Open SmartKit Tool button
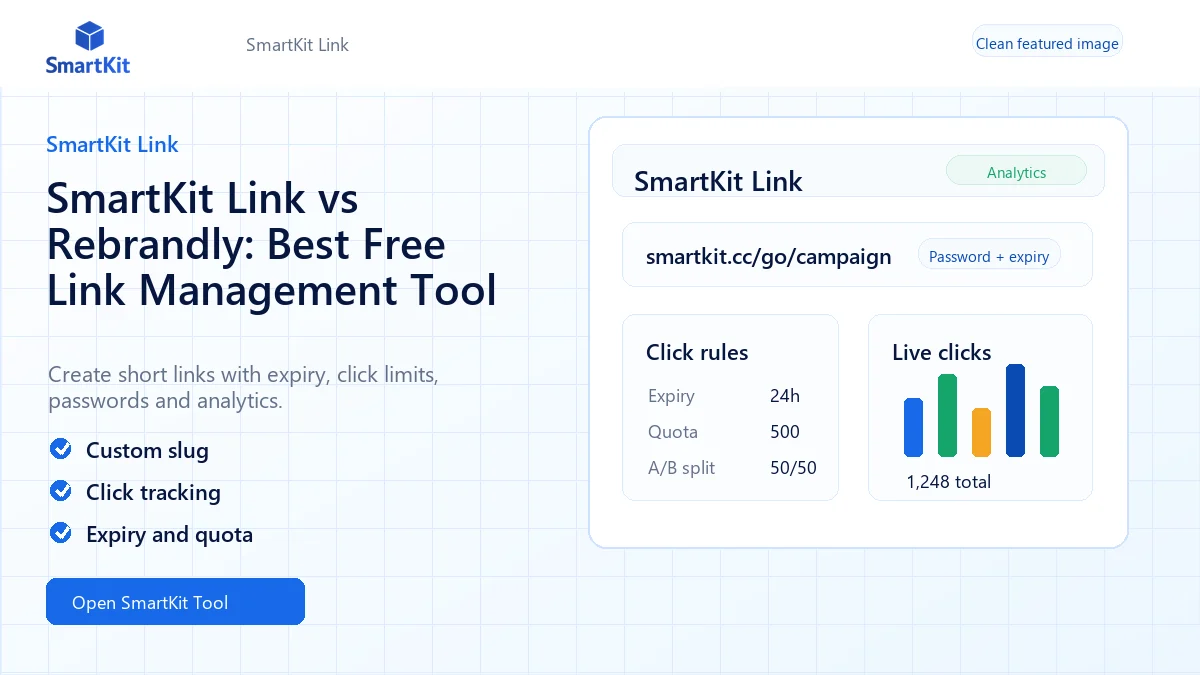This screenshot has width=1200, height=675. pos(175,602)
